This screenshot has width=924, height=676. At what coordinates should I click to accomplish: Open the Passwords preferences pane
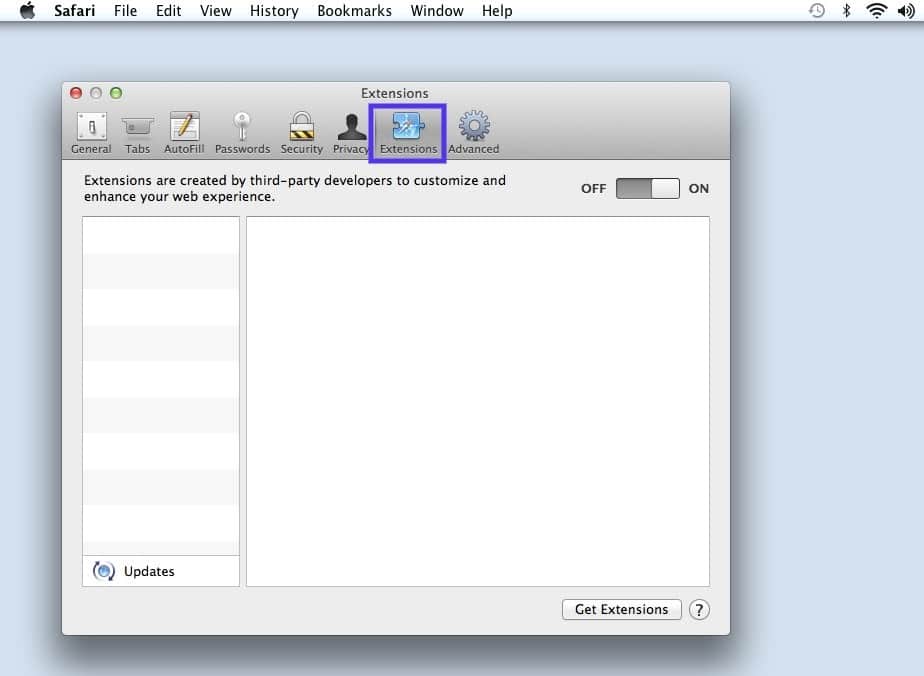242,130
